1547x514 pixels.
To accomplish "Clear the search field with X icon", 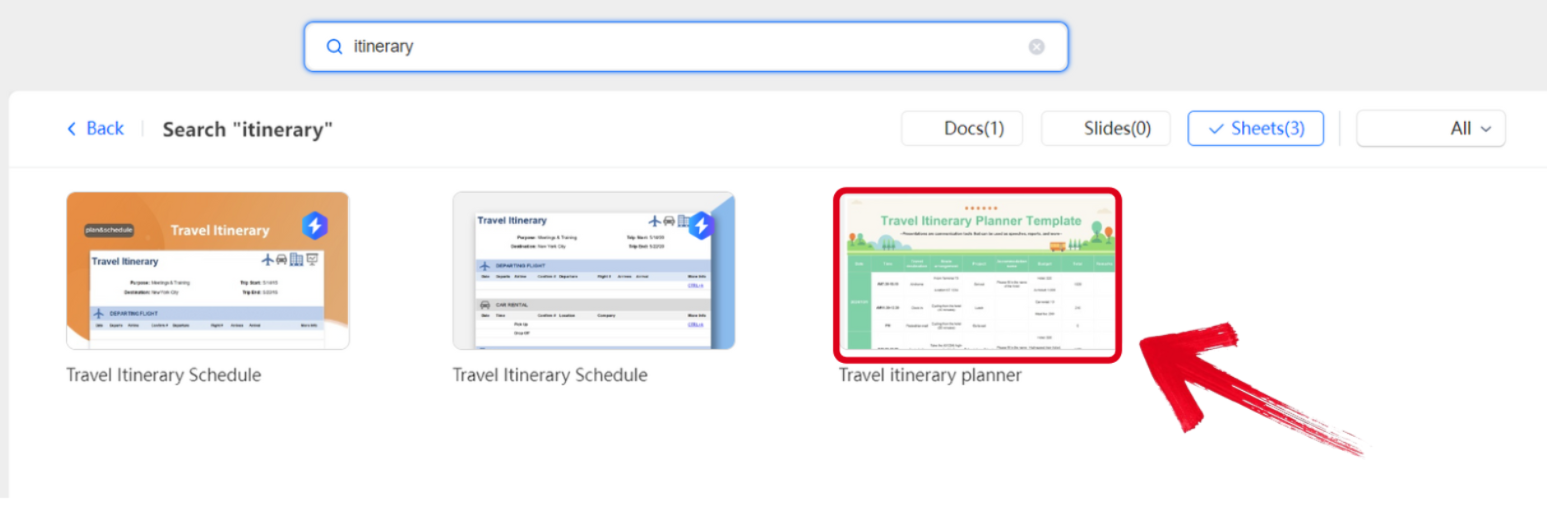I will [x=1037, y=47].
